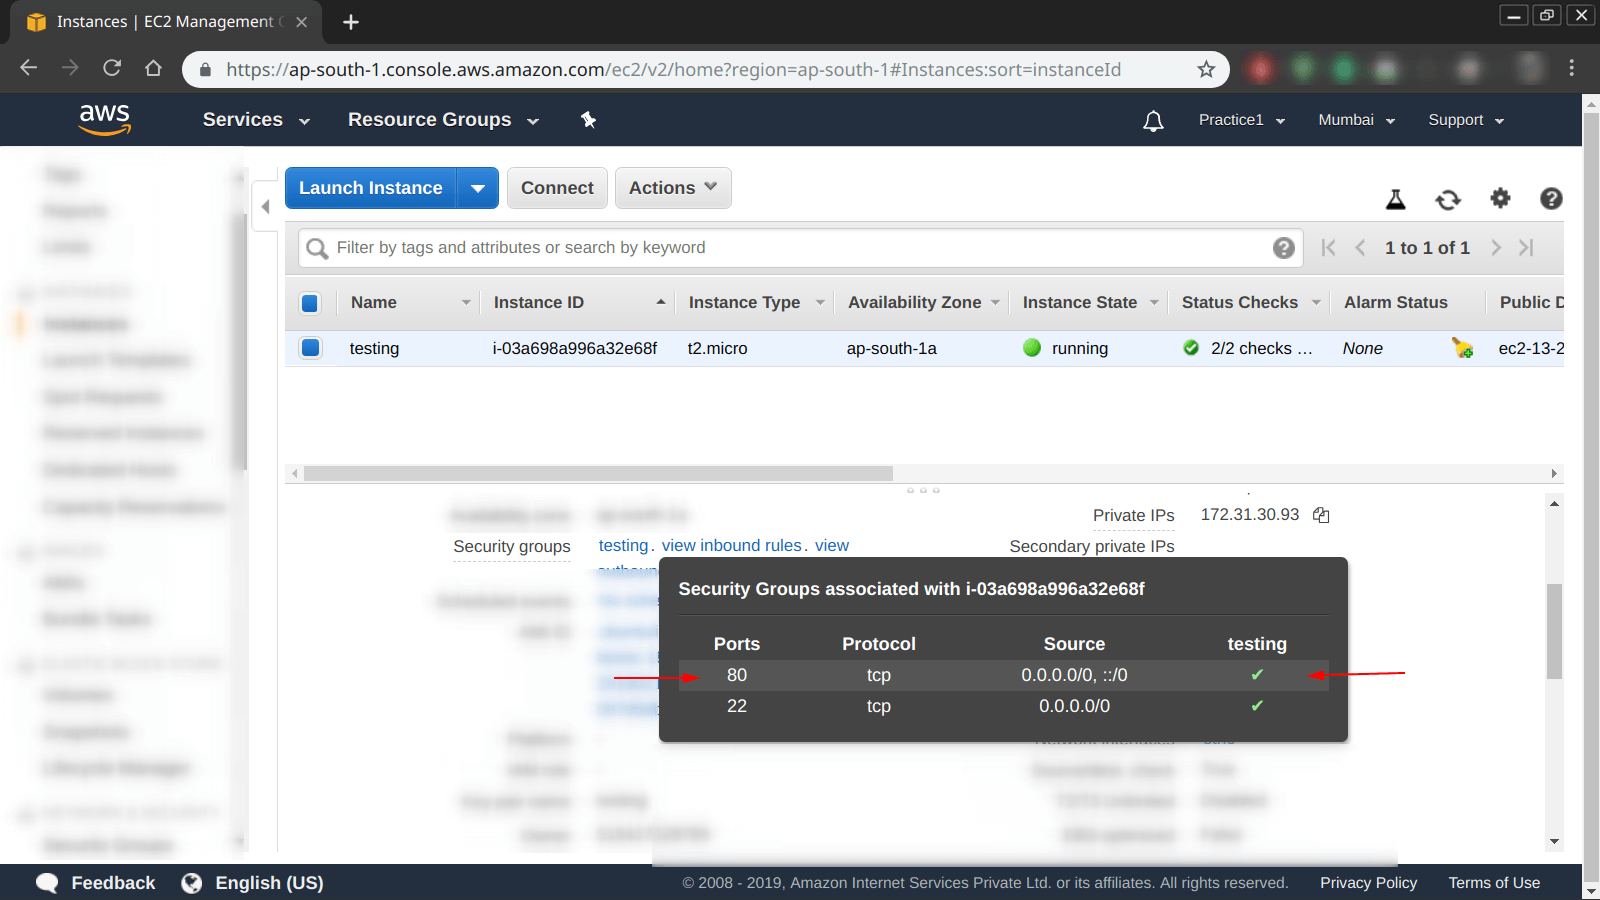The width and height of the screenshot is (1600, 900).
Task: Click port 22 row in security group popup
Action: coord(1004,706)
